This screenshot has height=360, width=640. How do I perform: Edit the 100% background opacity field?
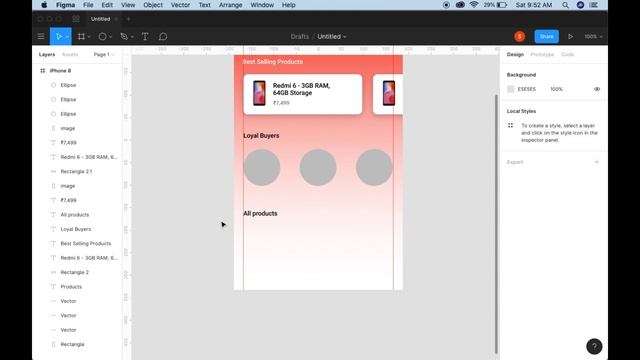click(x=556, y=89)
